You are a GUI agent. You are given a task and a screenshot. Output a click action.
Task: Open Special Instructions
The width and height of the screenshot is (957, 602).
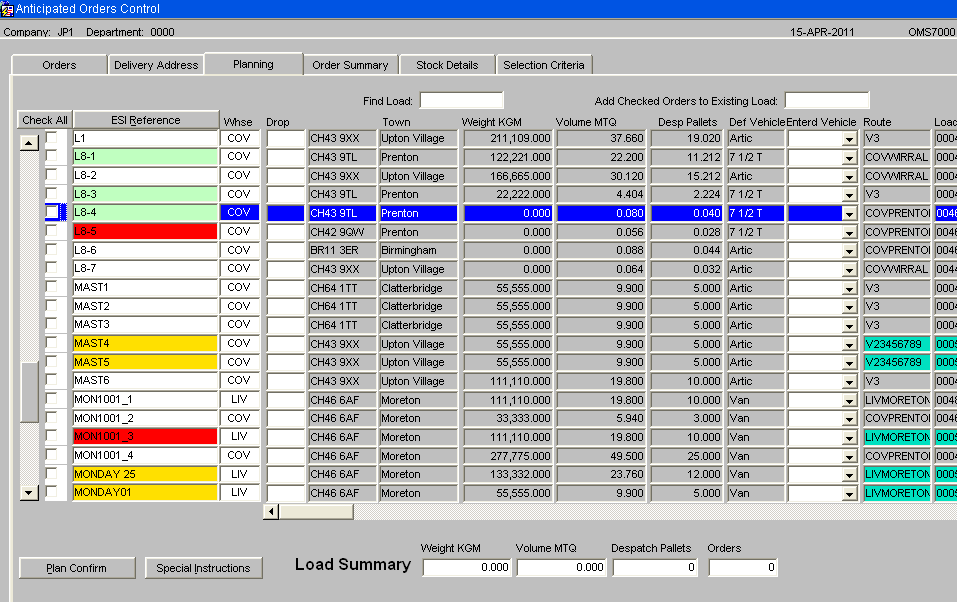[x=203, y=568]
